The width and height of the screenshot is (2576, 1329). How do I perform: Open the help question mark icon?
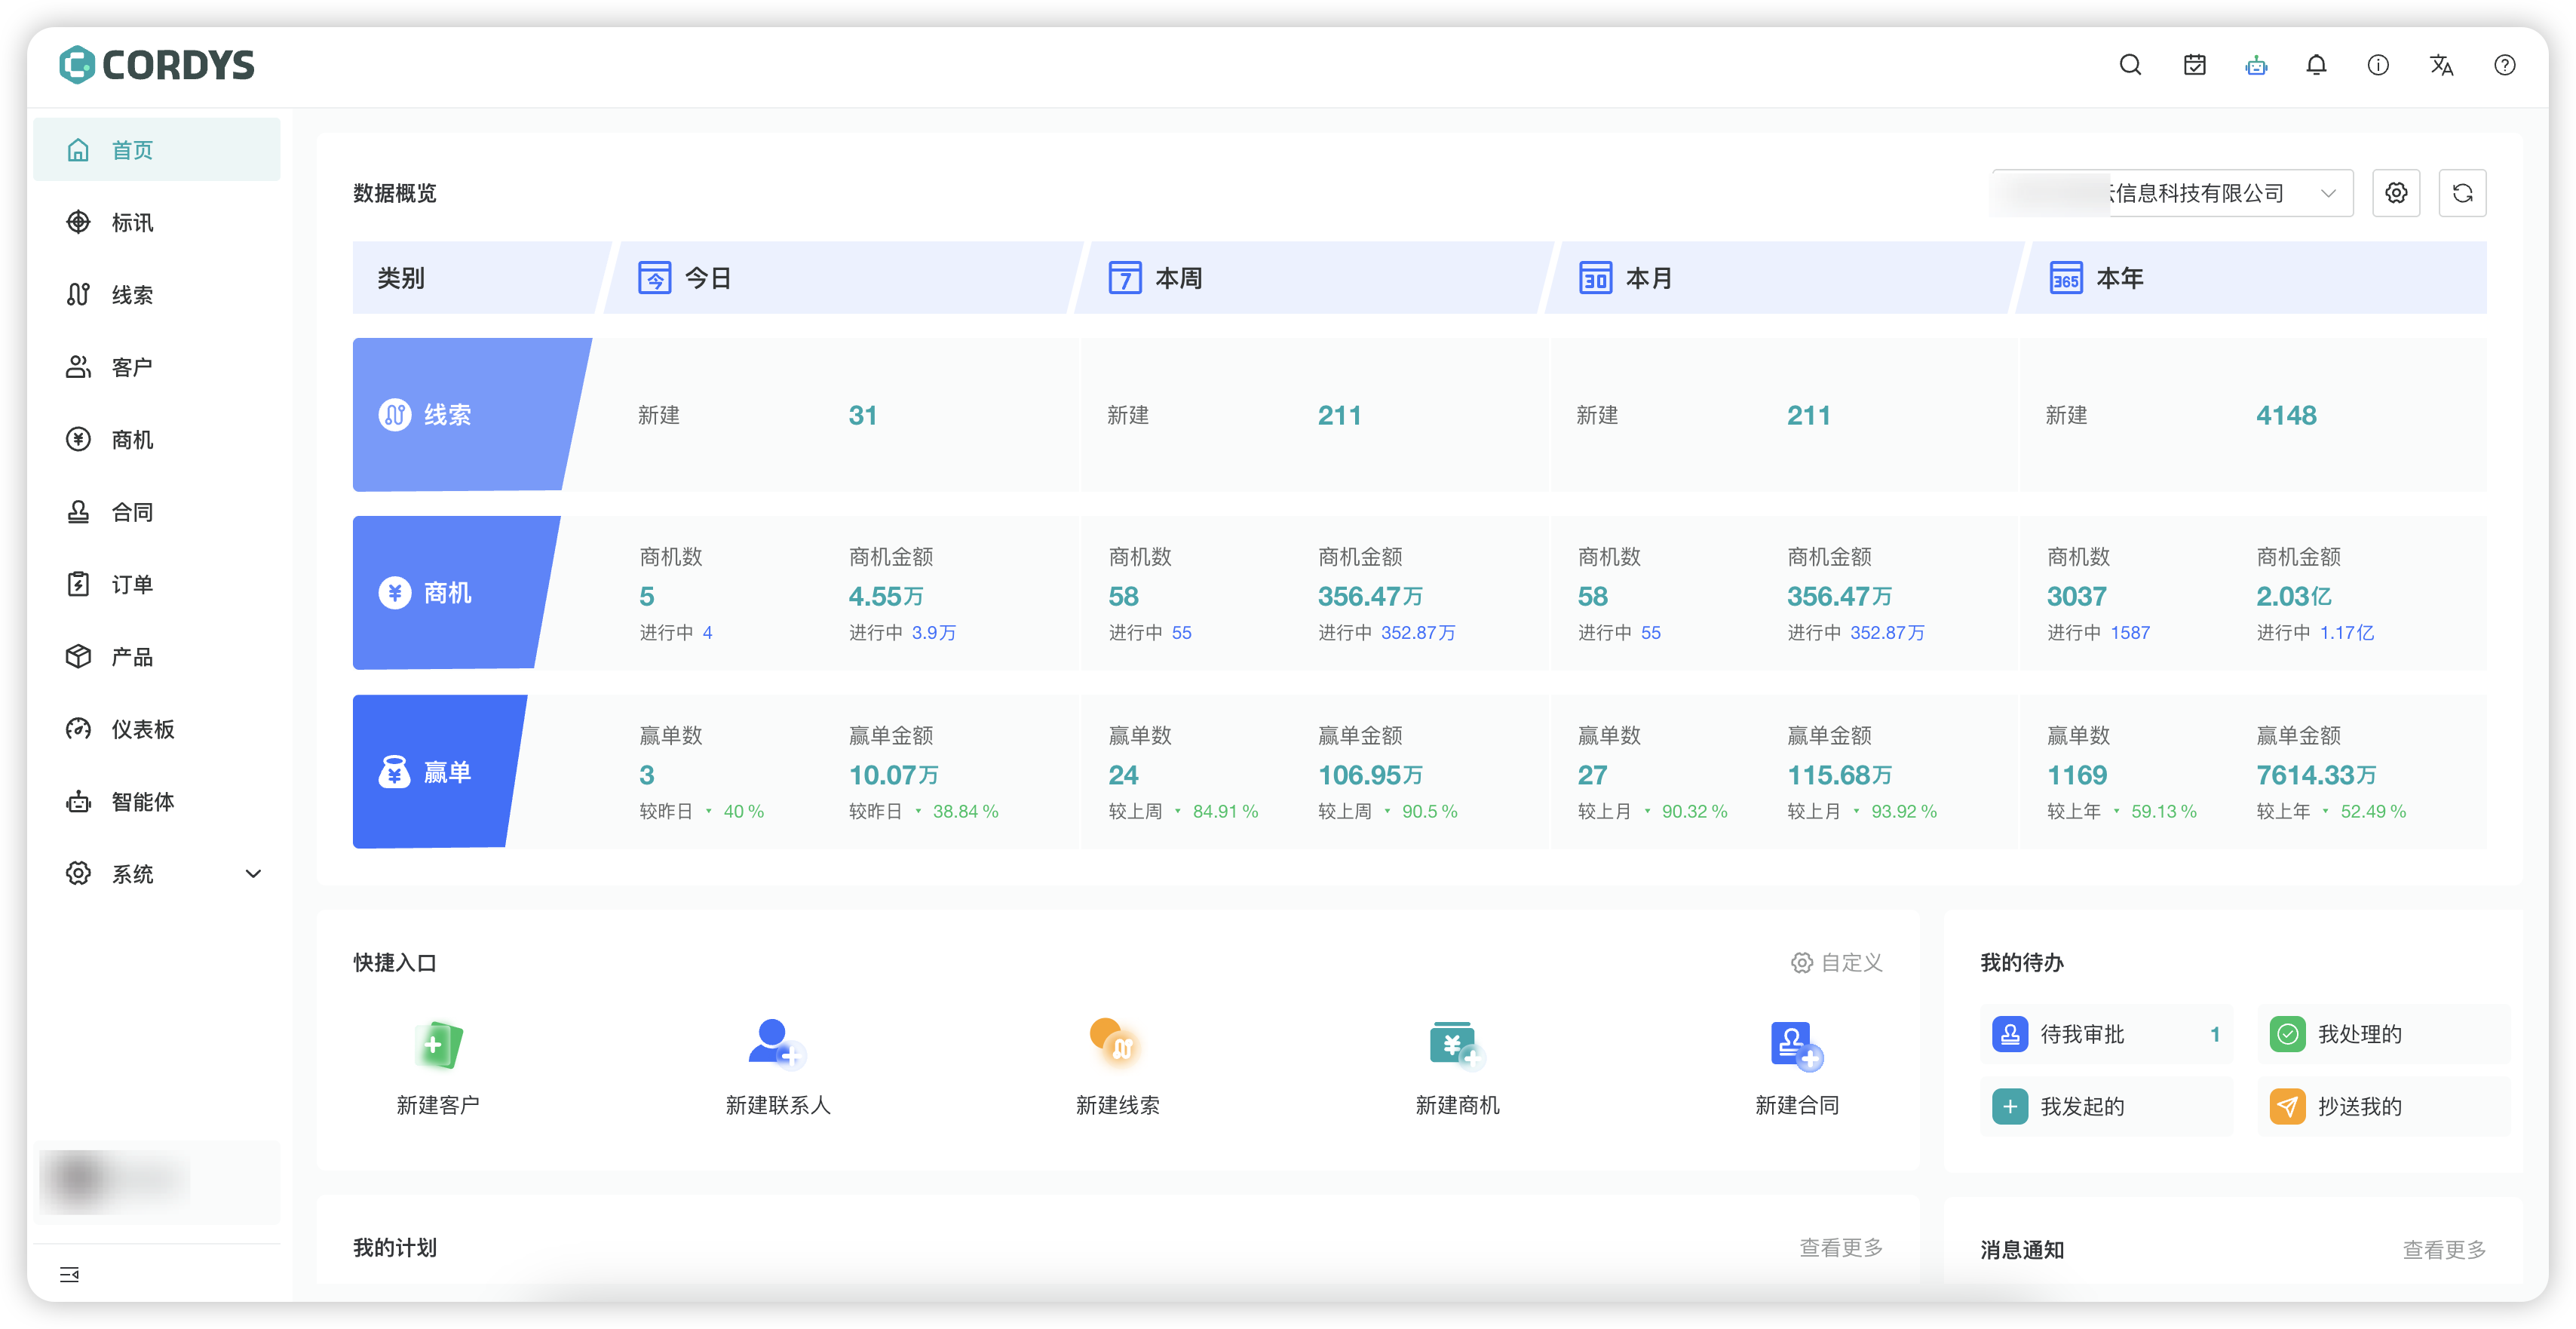tap(2504, 65)
